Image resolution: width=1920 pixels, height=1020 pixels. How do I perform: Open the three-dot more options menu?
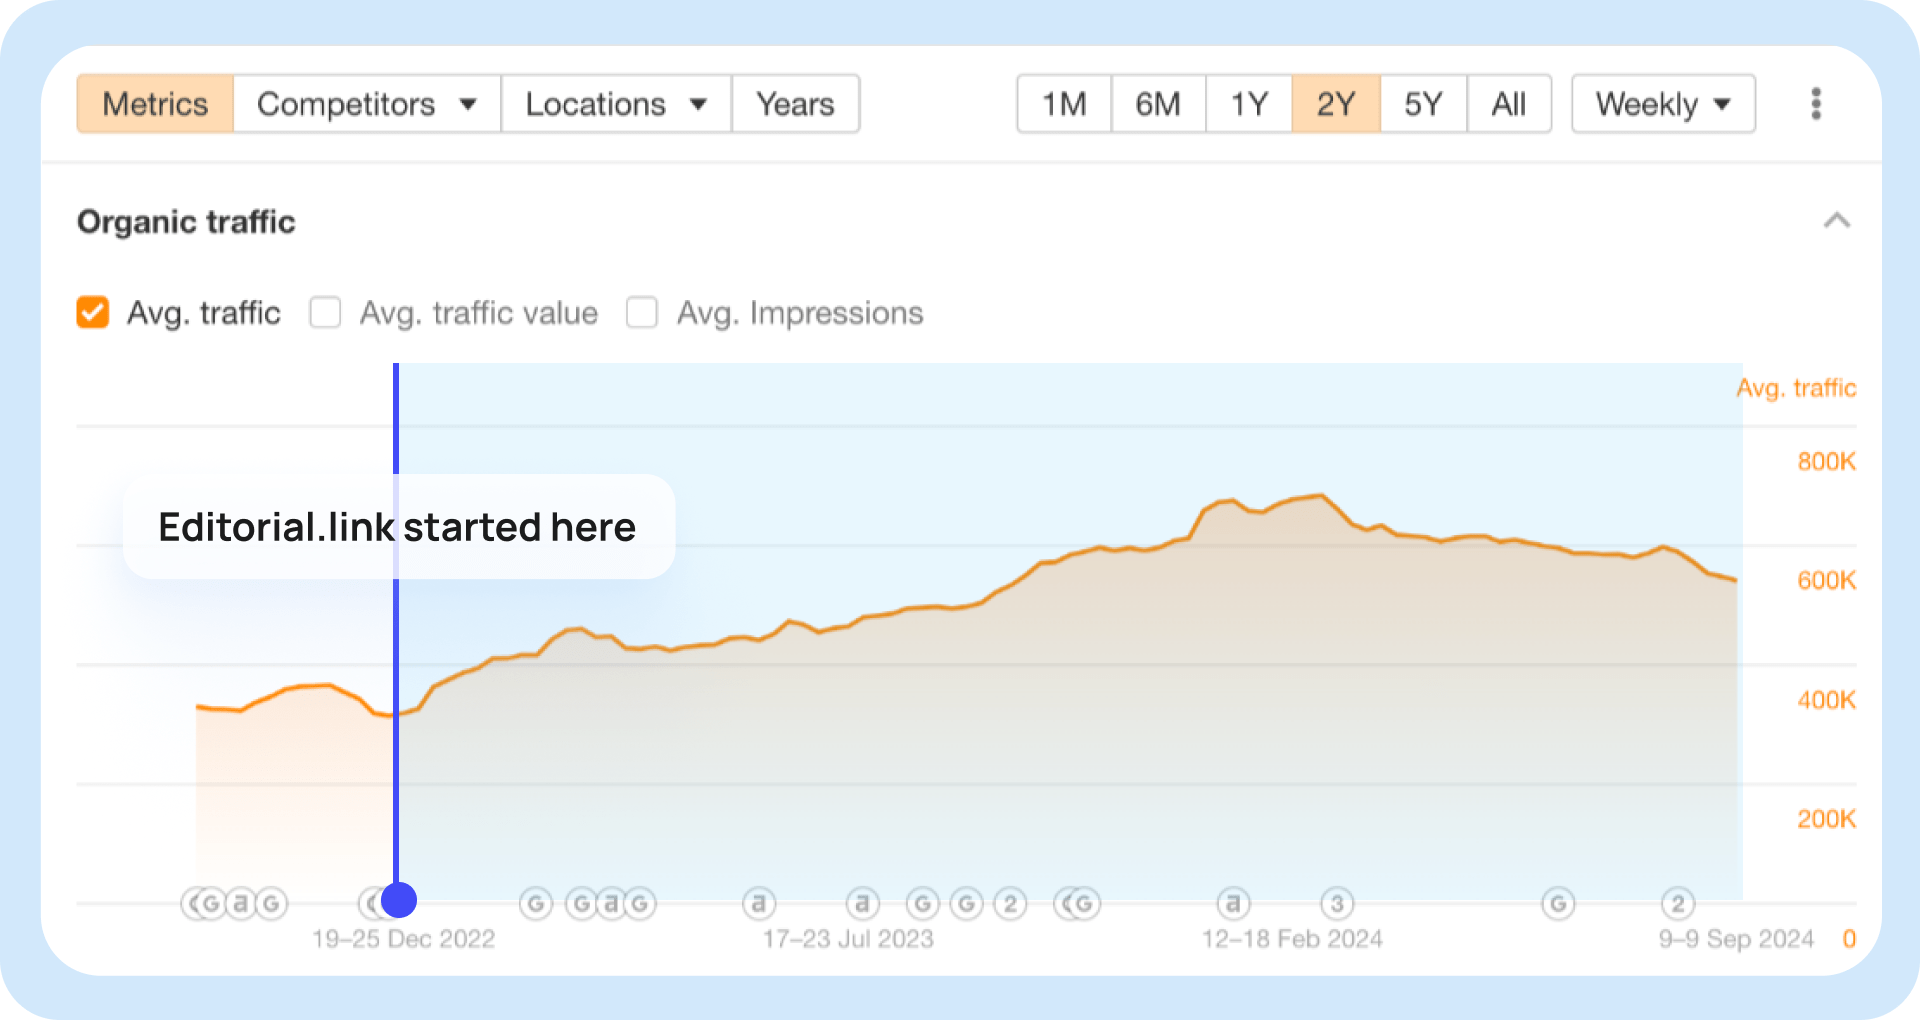[1816, 104]
